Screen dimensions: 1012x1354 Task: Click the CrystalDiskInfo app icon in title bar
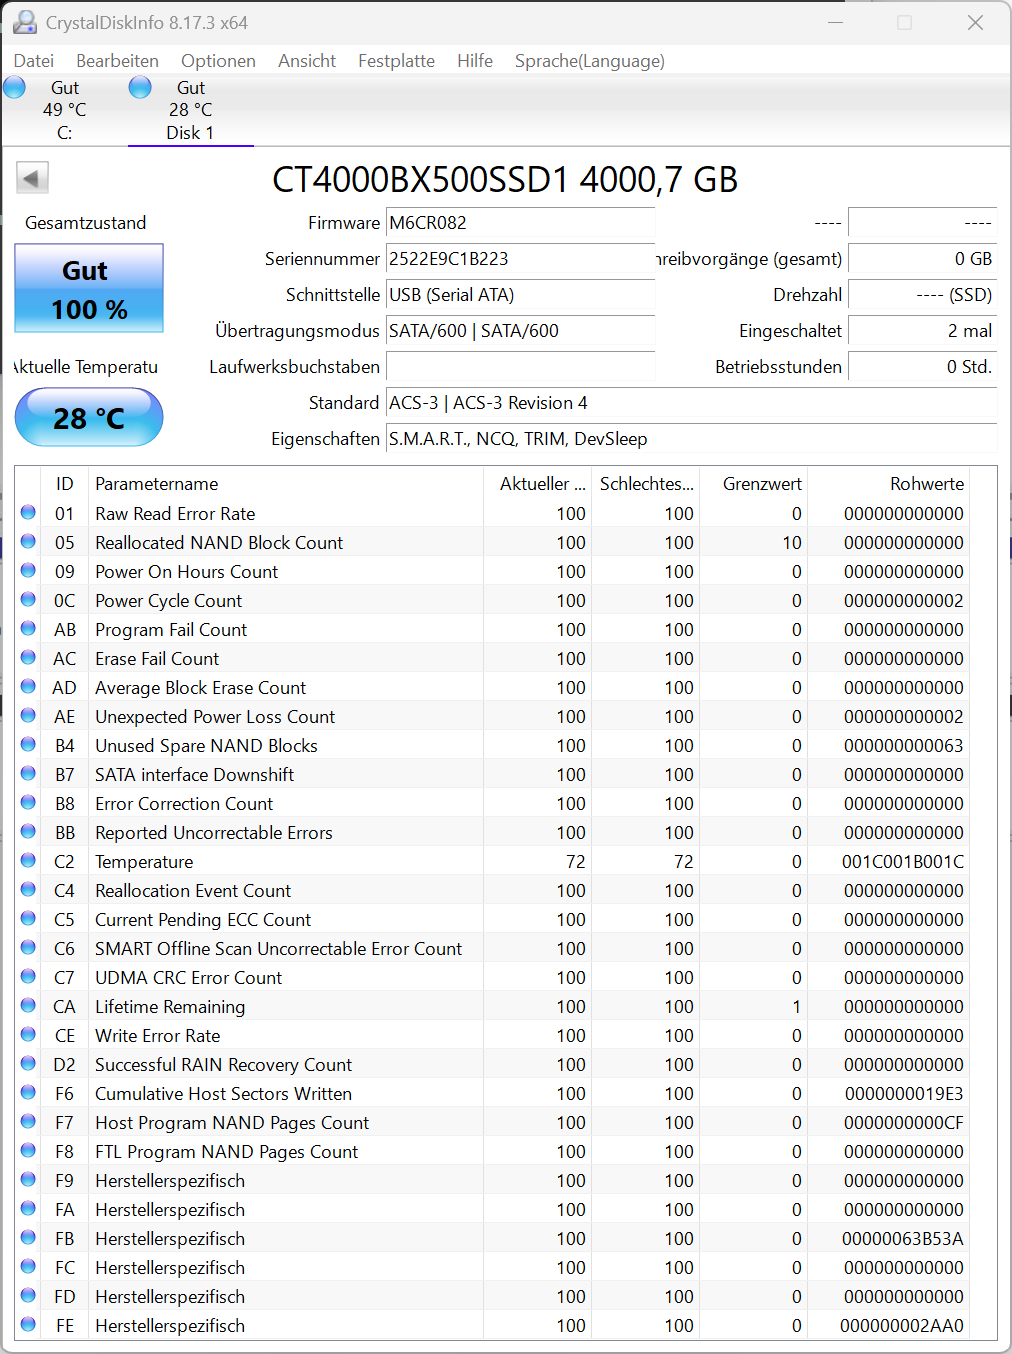(x=24, y=22)
